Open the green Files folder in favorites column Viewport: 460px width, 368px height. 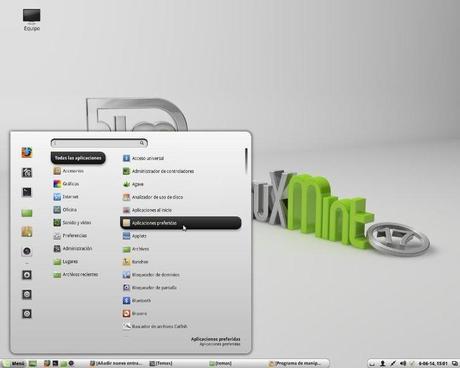coord(27,213)
